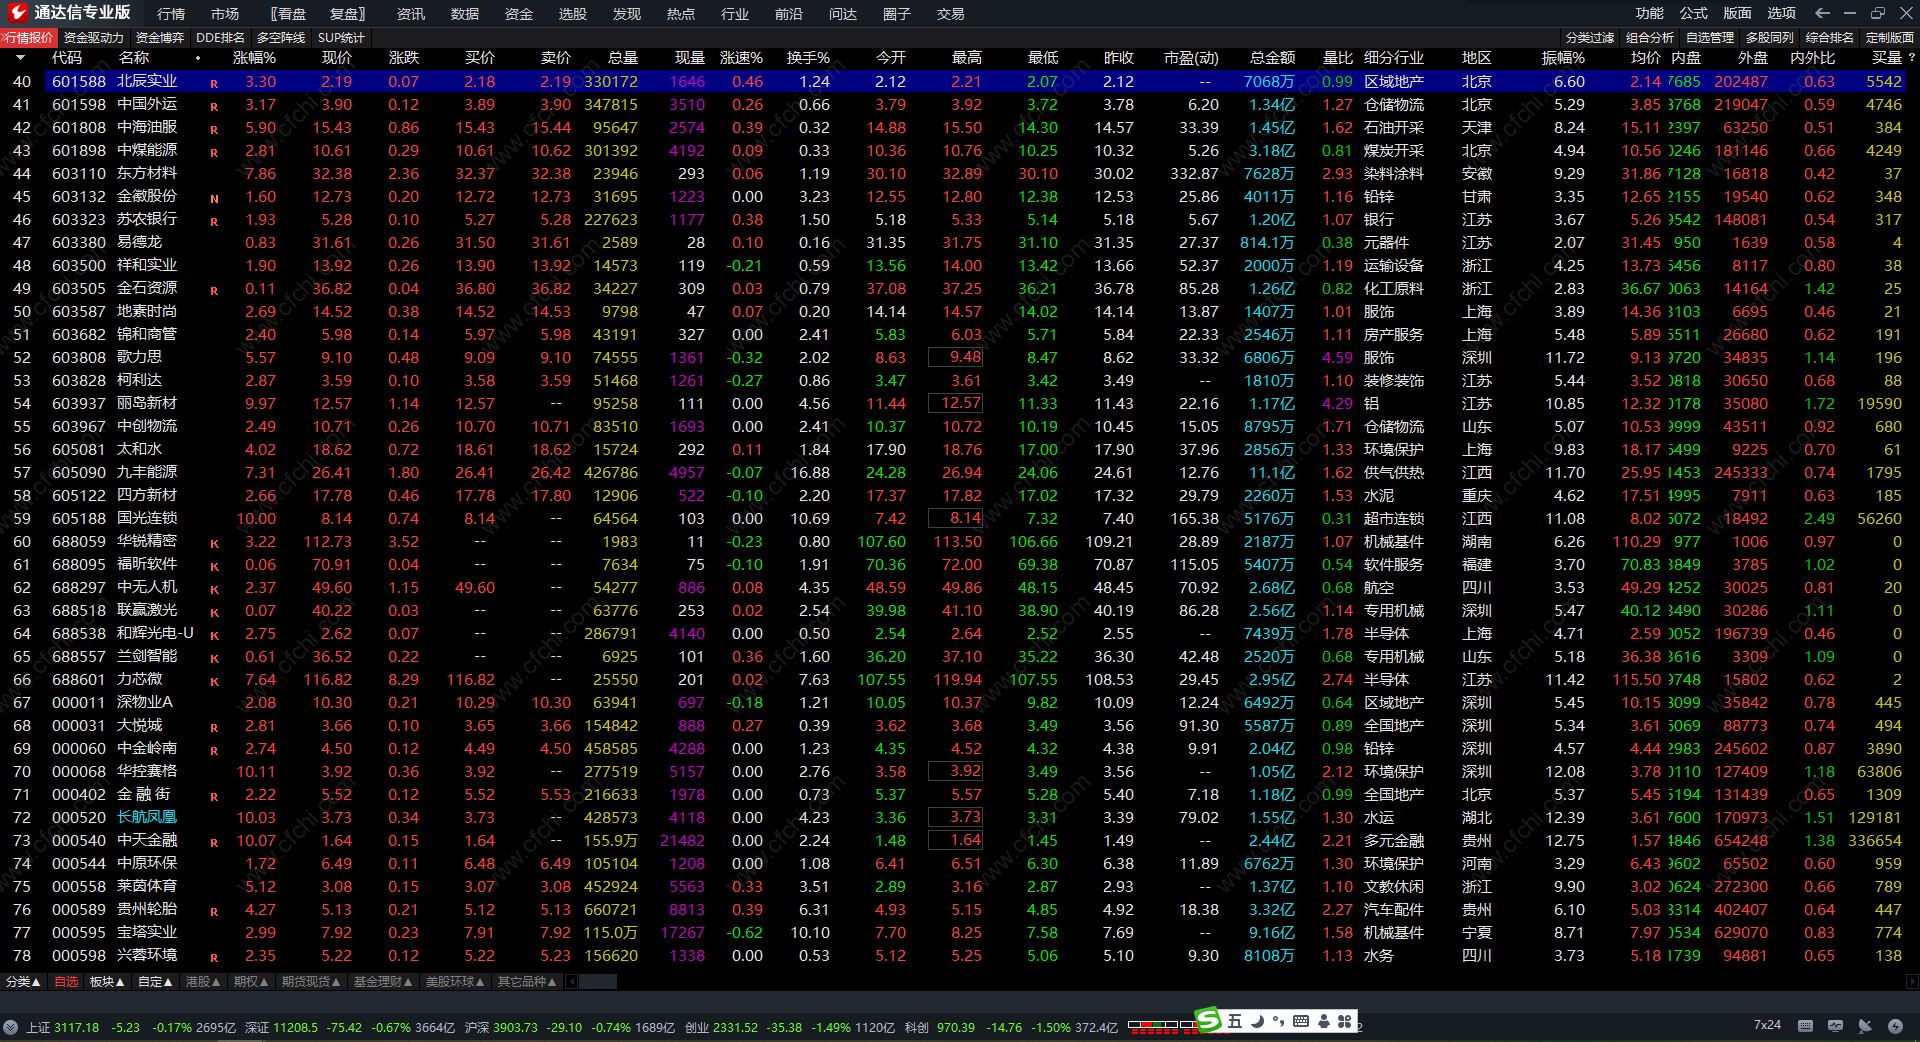This screenshot has height=1042, width=1920.
Task: Expand the 分类 category menu
Action: coord(23,982)
